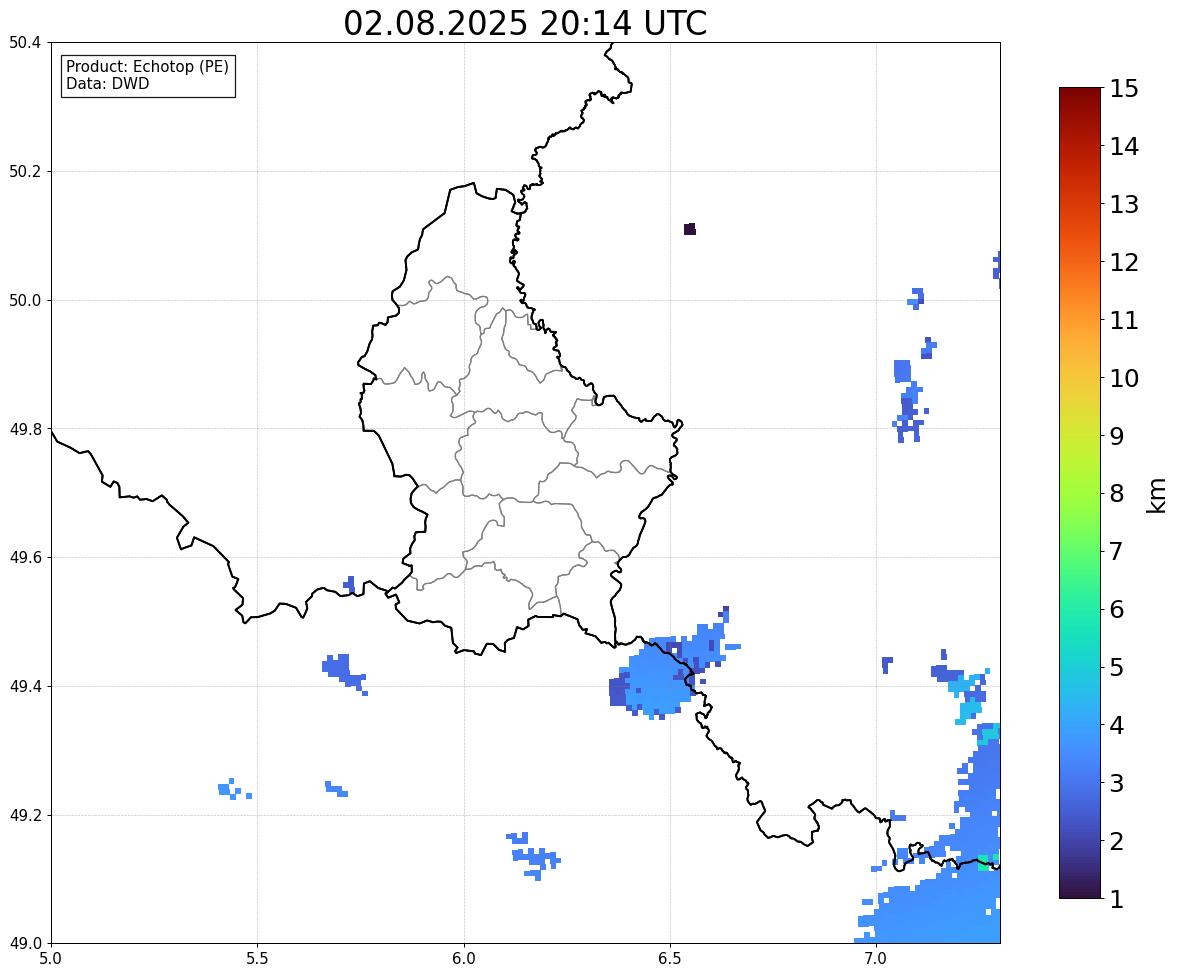The width and height of the screenshot is (1178, 976).
Task: Select colorbar tick label "11"
Action: click(1124, 320)
